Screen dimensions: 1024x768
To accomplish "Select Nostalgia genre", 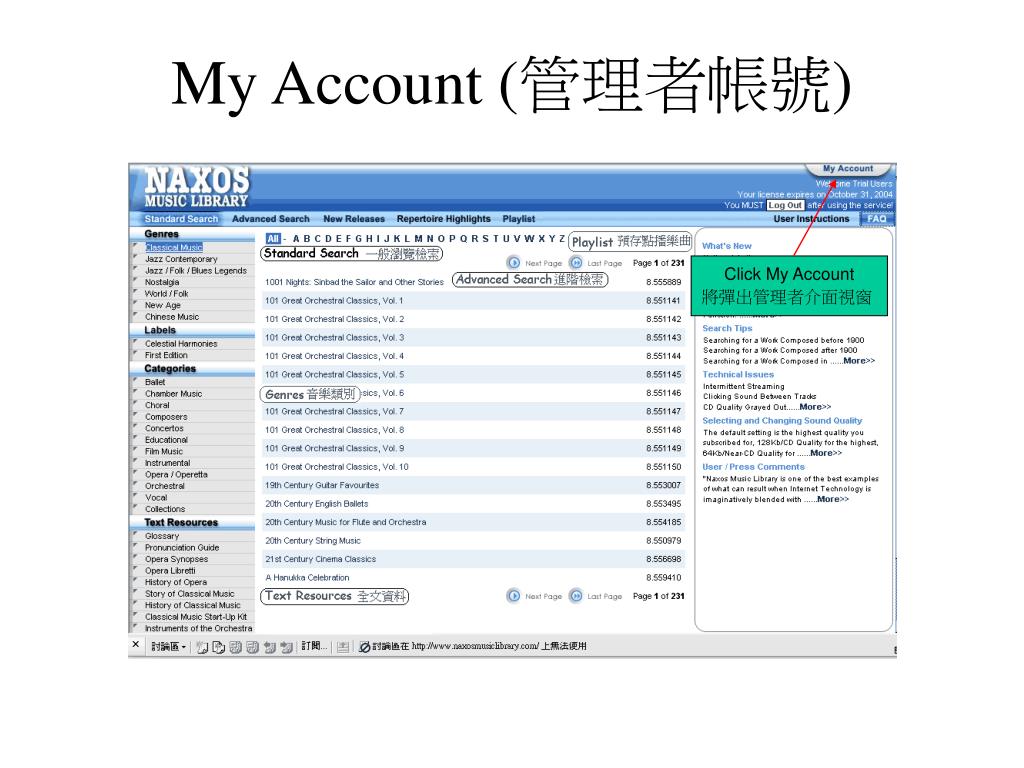I will pyautogui.click(x=162, y=282).
